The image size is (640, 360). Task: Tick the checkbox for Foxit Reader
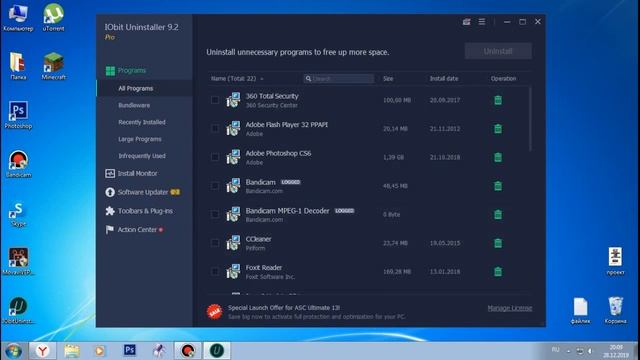point(215,271)
